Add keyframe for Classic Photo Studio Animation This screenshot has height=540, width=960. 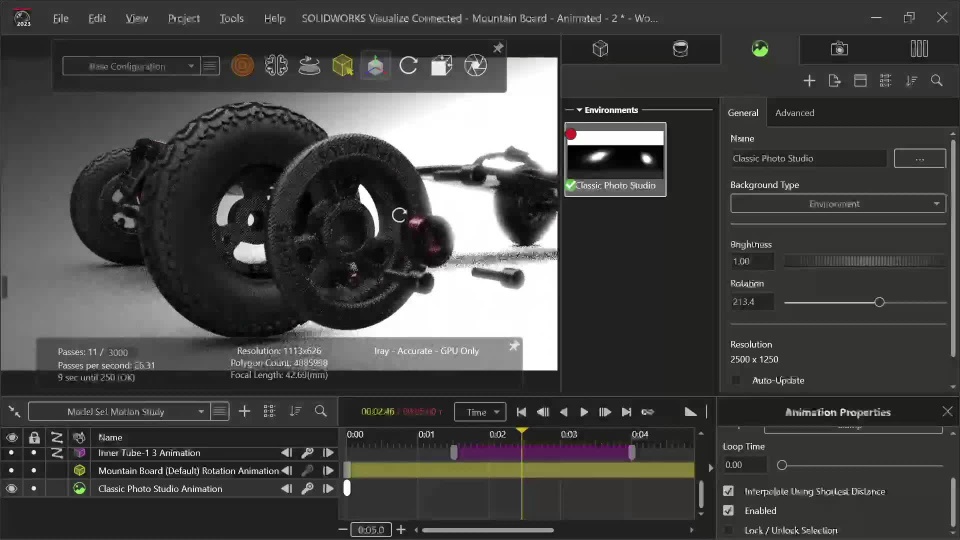pos(307,489)
